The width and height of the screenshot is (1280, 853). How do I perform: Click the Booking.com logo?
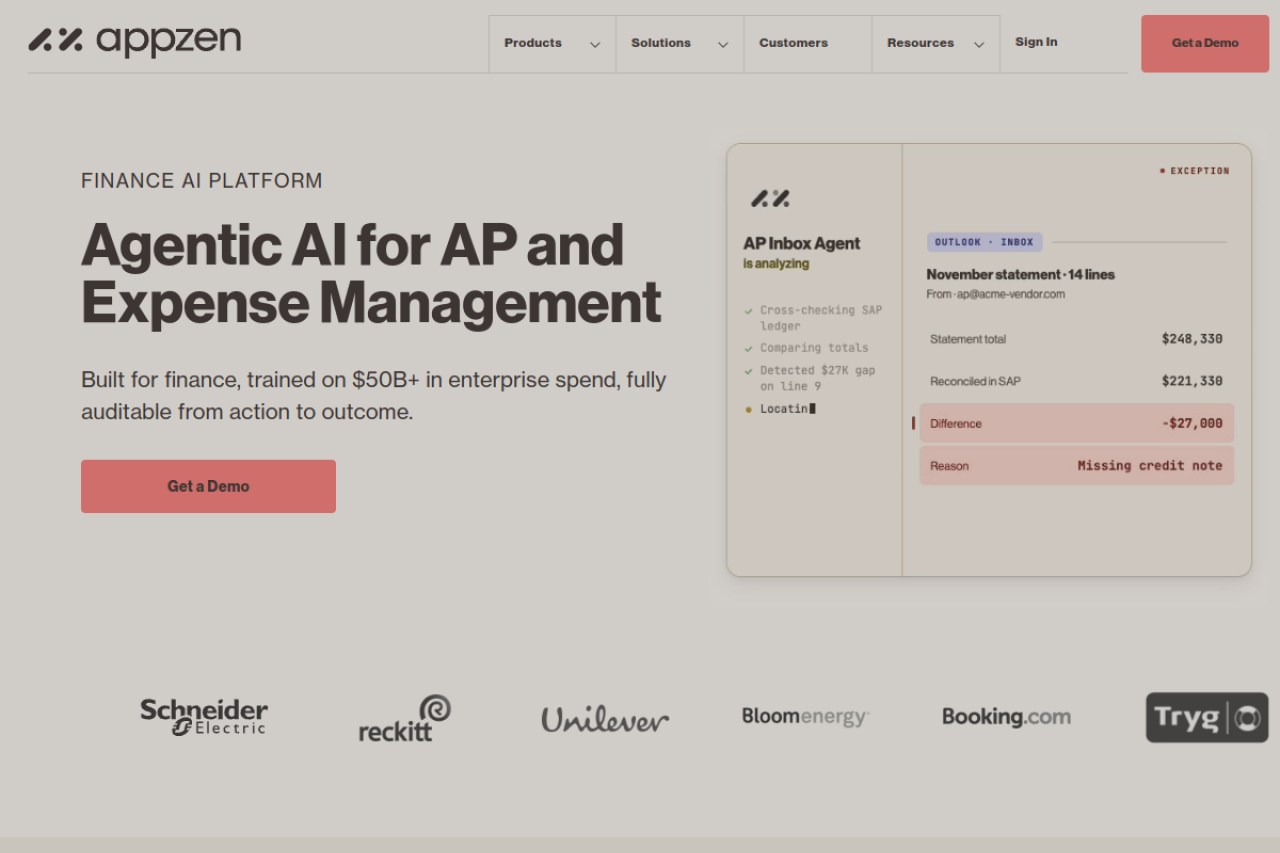coord(1006,717)
